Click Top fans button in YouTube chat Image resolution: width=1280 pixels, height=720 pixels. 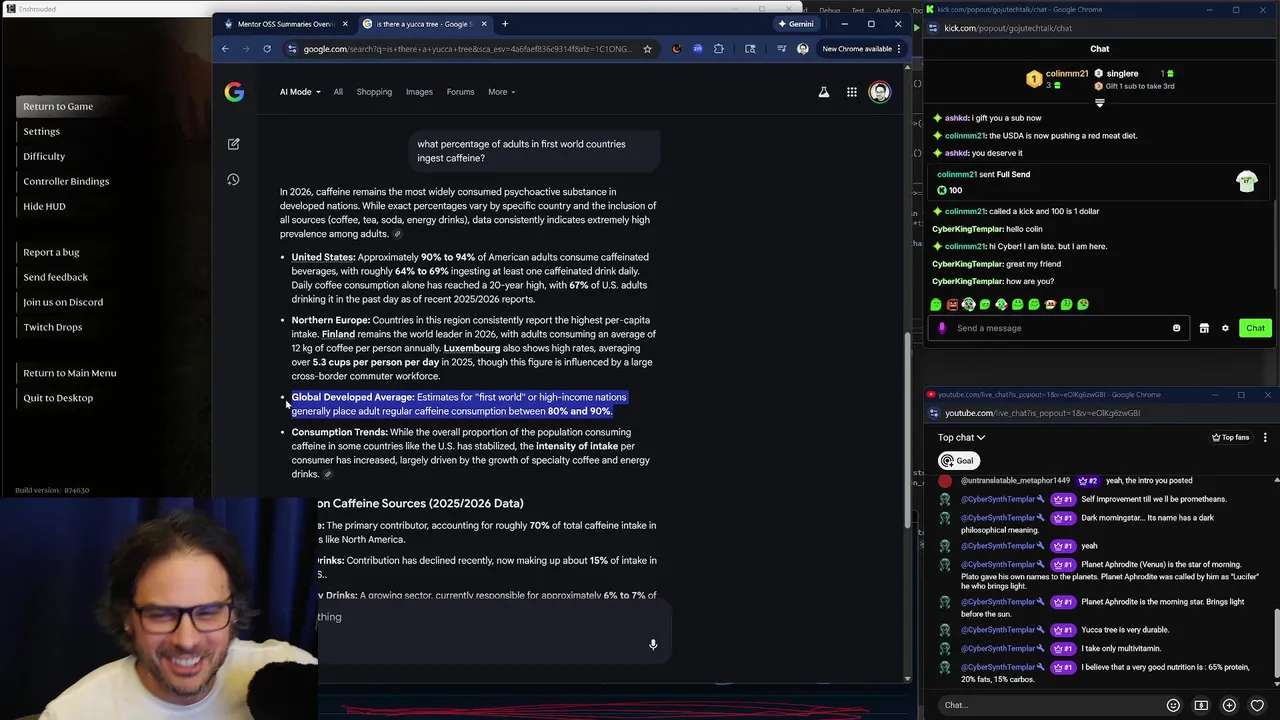(x=1230, y=437)
